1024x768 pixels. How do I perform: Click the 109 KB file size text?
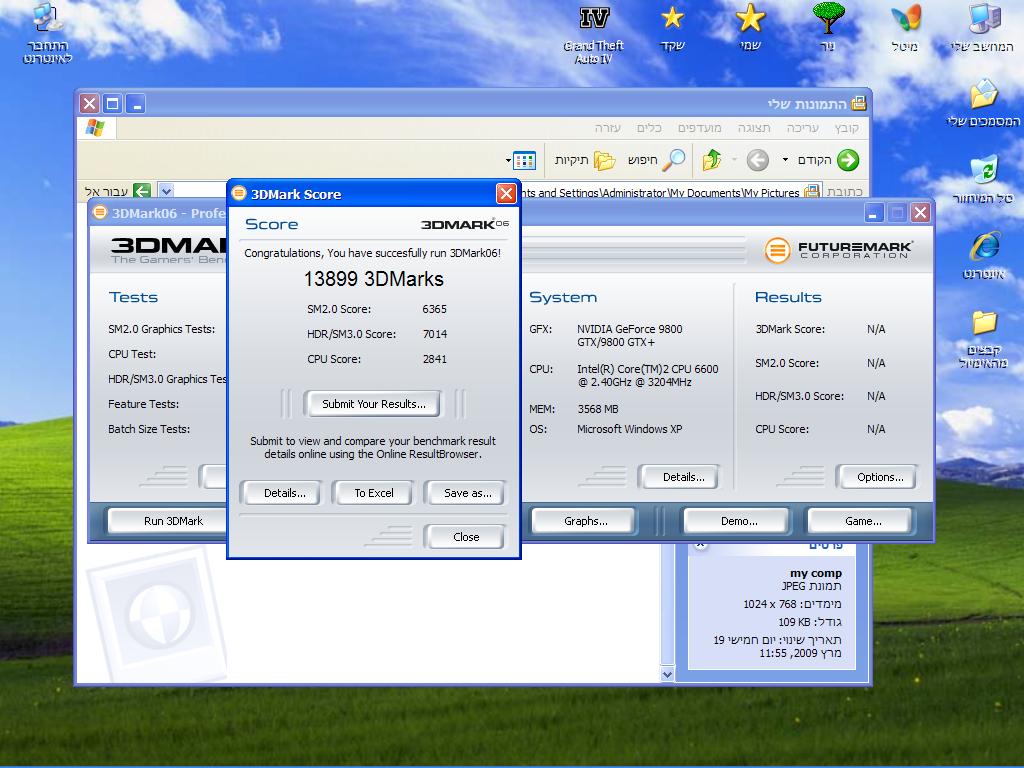click(793, 621)
